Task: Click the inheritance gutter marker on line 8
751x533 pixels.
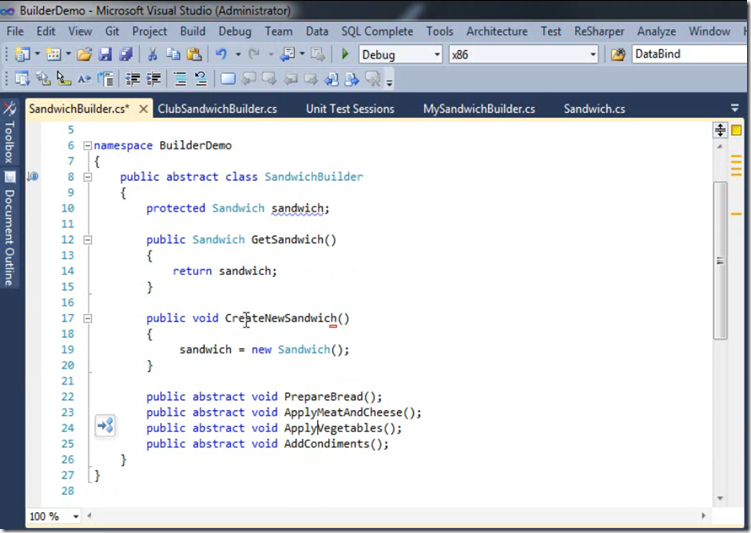Action: pyautogui.click(x=33, y=177)
